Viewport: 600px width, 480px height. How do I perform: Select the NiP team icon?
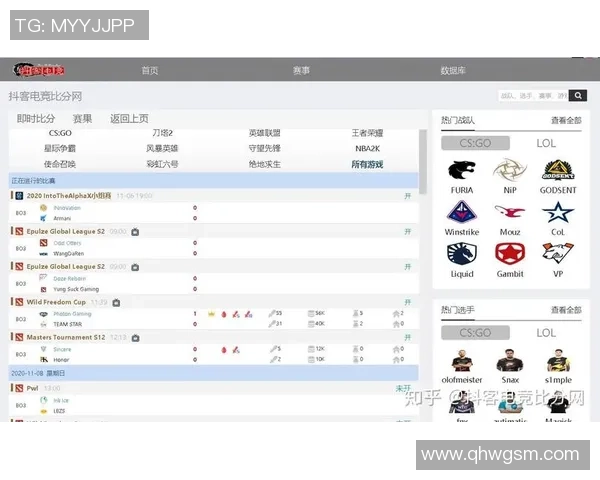click(x=510, y=171)
